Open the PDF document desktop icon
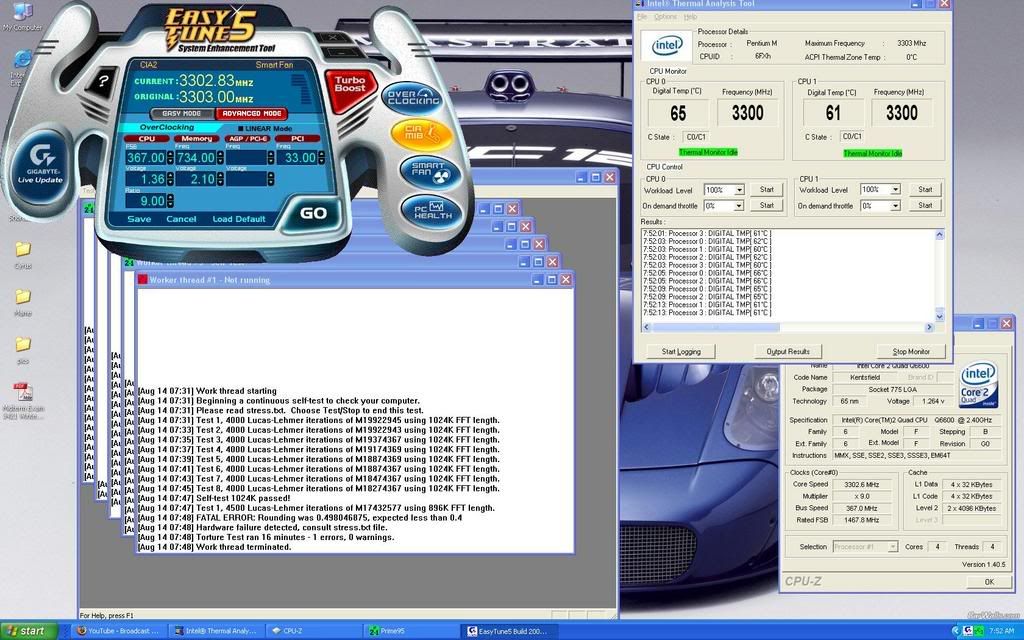The image size is (1024, 640). (23, 400)
